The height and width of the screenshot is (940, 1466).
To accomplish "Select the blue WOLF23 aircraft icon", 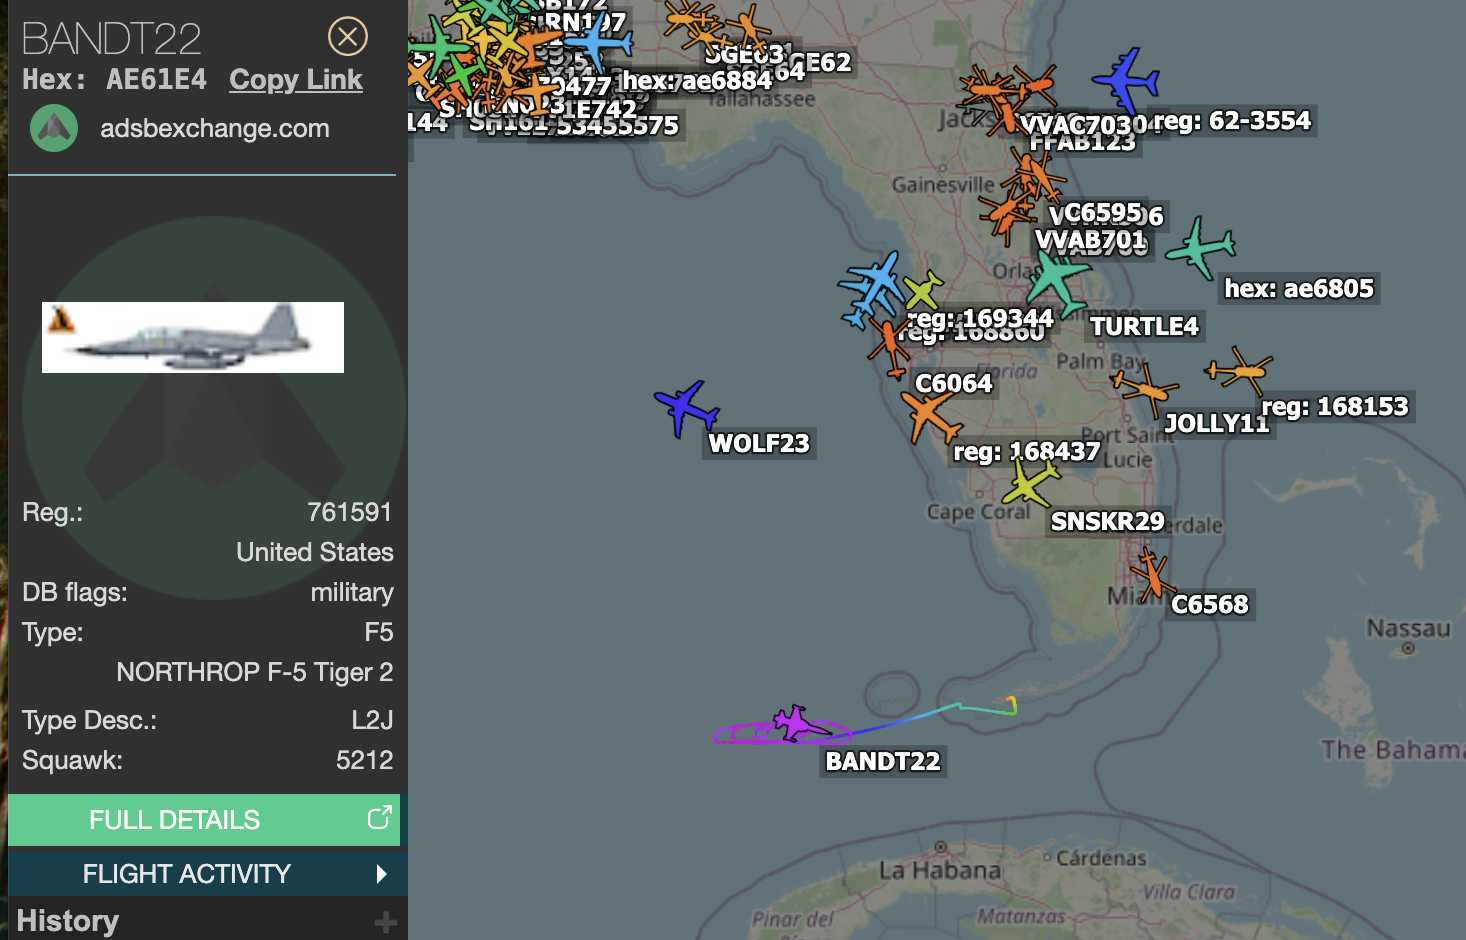I will click(x=686, y=407).
